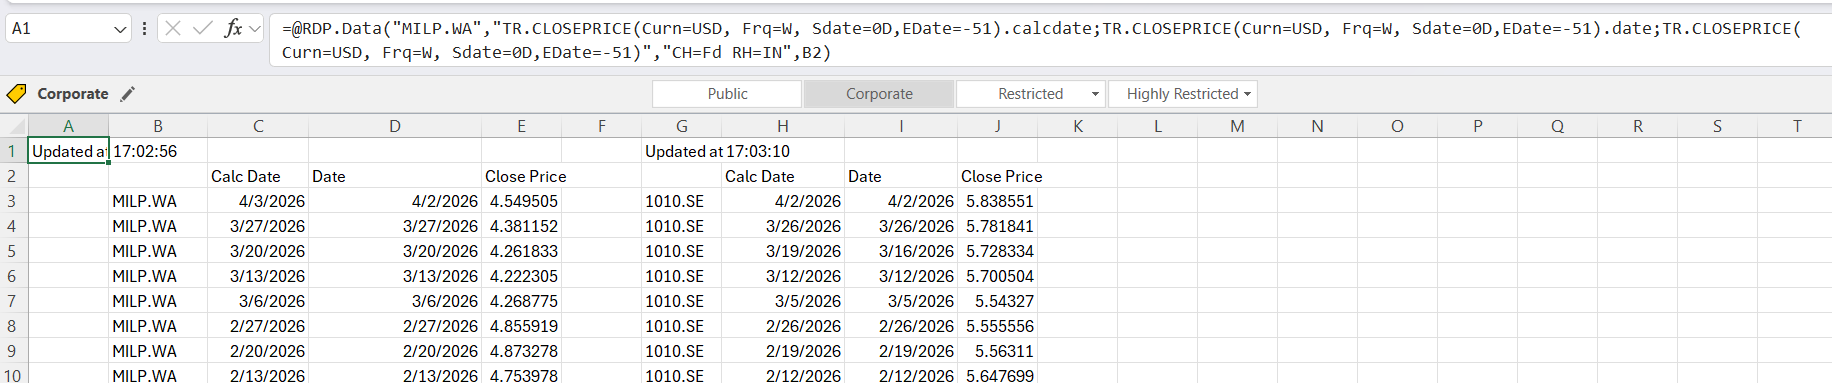Click close price 5.54327
1832x383 pixels.
(x=997, y=301)
